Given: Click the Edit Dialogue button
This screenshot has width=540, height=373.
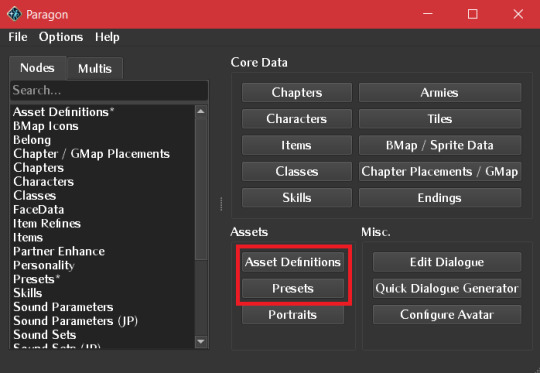Looking at the screenshot, I should [x=447, y=262].
